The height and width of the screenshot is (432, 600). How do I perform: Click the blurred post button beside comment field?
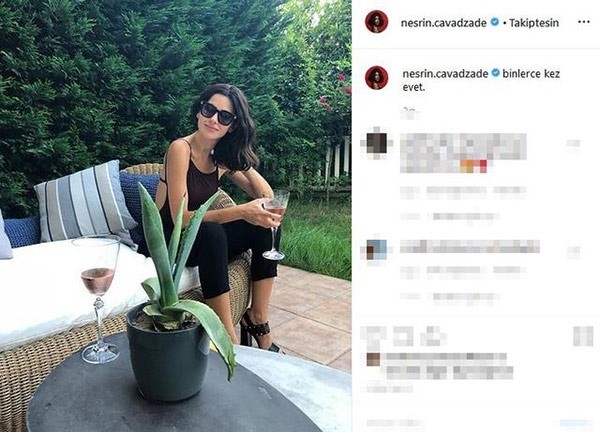coord(576,423)
